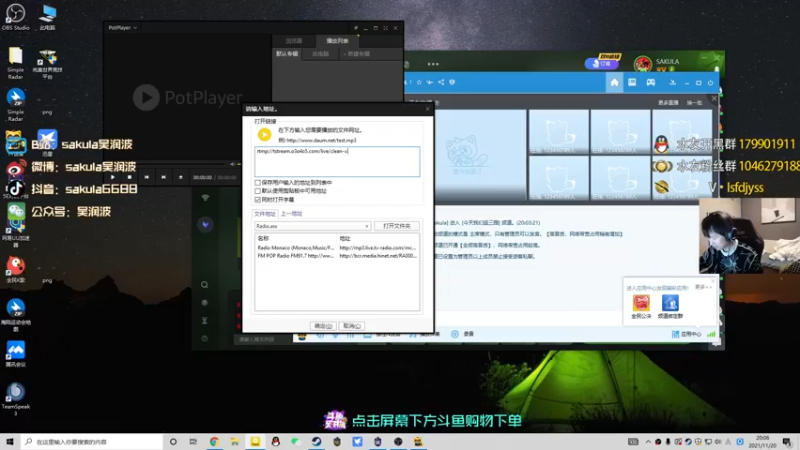Image resolution: width=800 pixels, height=450 pixels.
Task: Click the blue 订阅 subscribe button
Action: coord(602,64)
